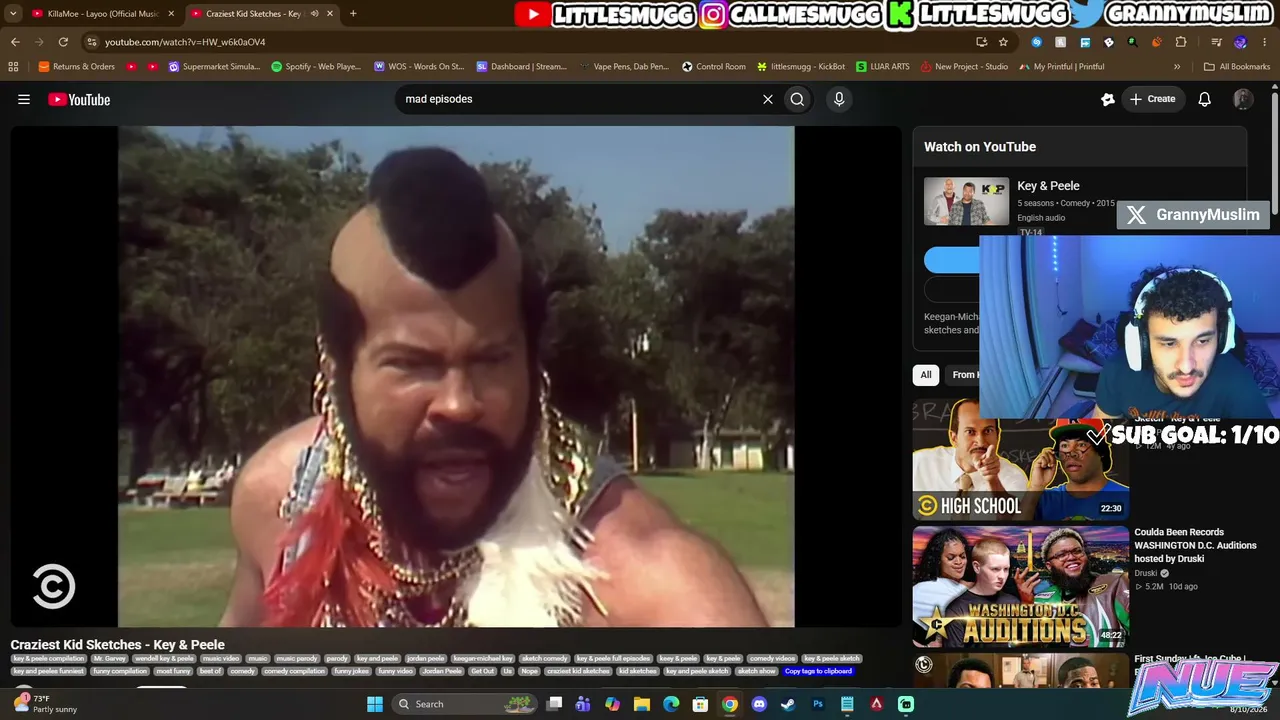Open Returns & Orders bookmark

coord(77,67)
